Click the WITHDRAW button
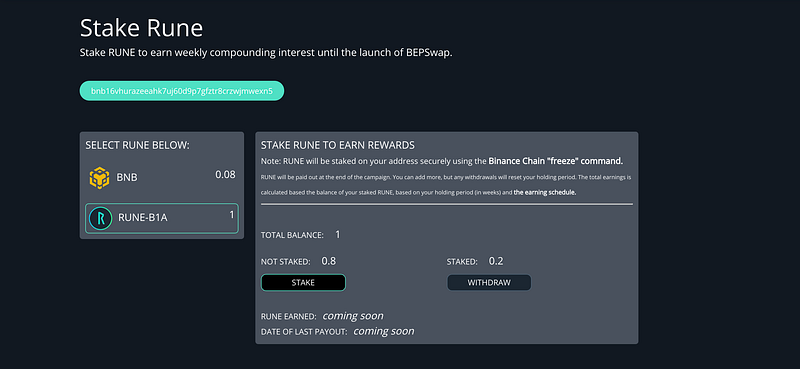The image size is (800, 369). [489, 282]
